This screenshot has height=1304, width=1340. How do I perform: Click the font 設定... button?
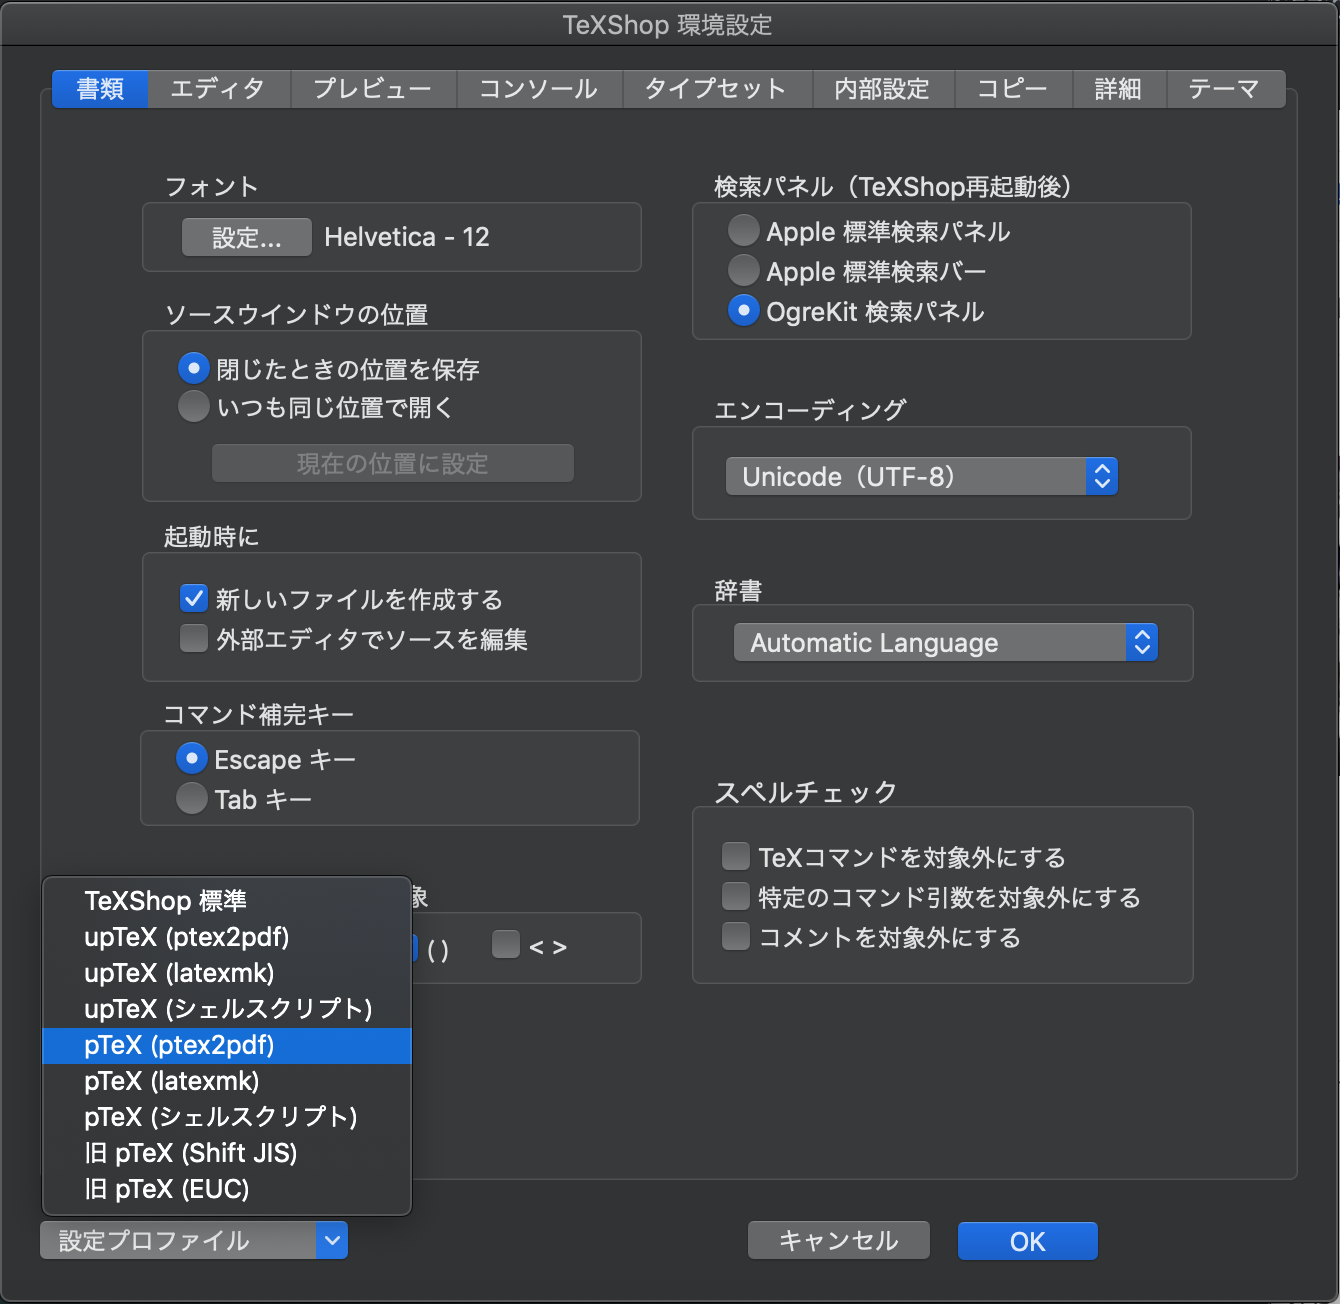pyautogui.click(x=246, y=237)
